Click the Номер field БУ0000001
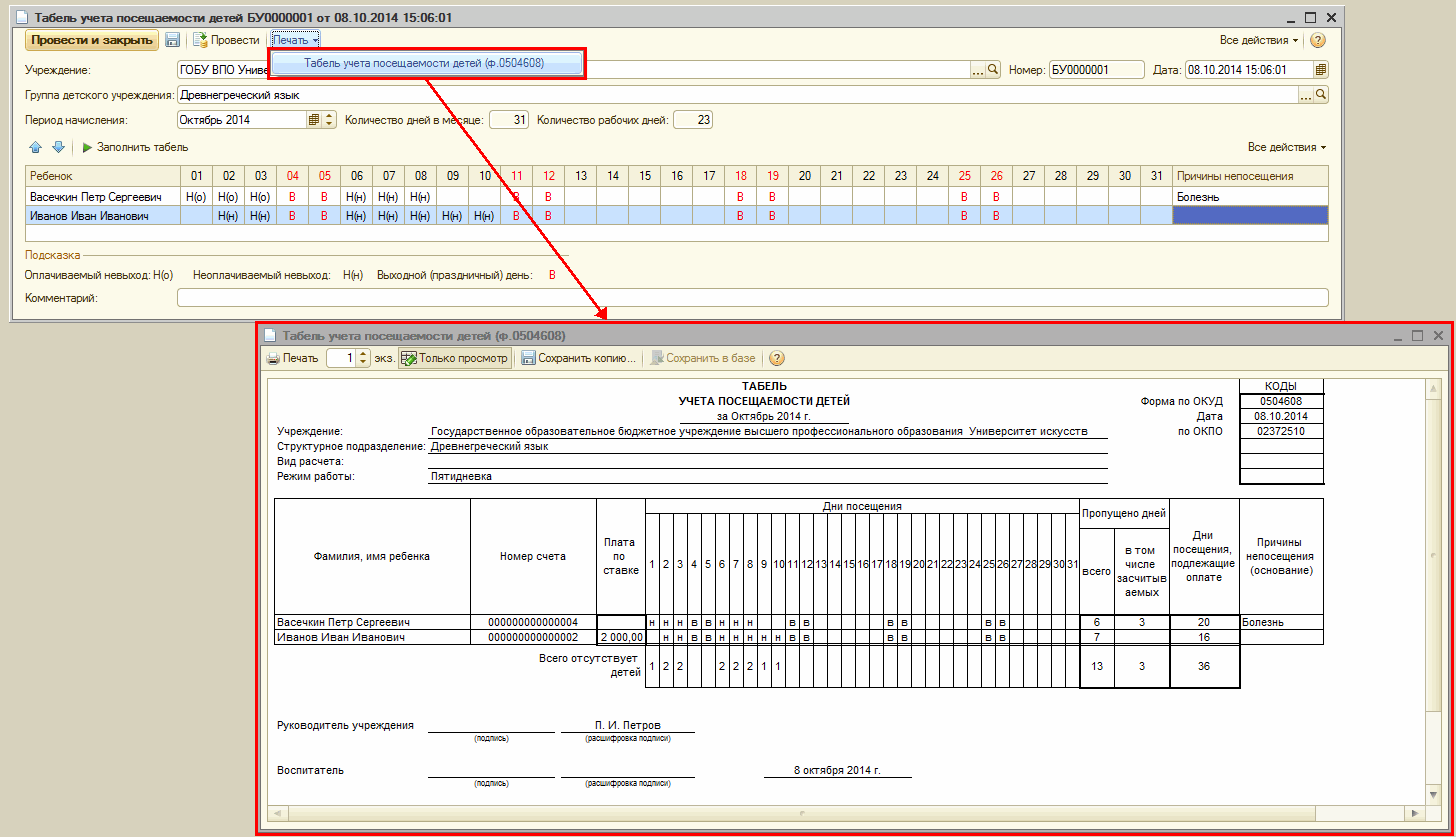 1096,70
